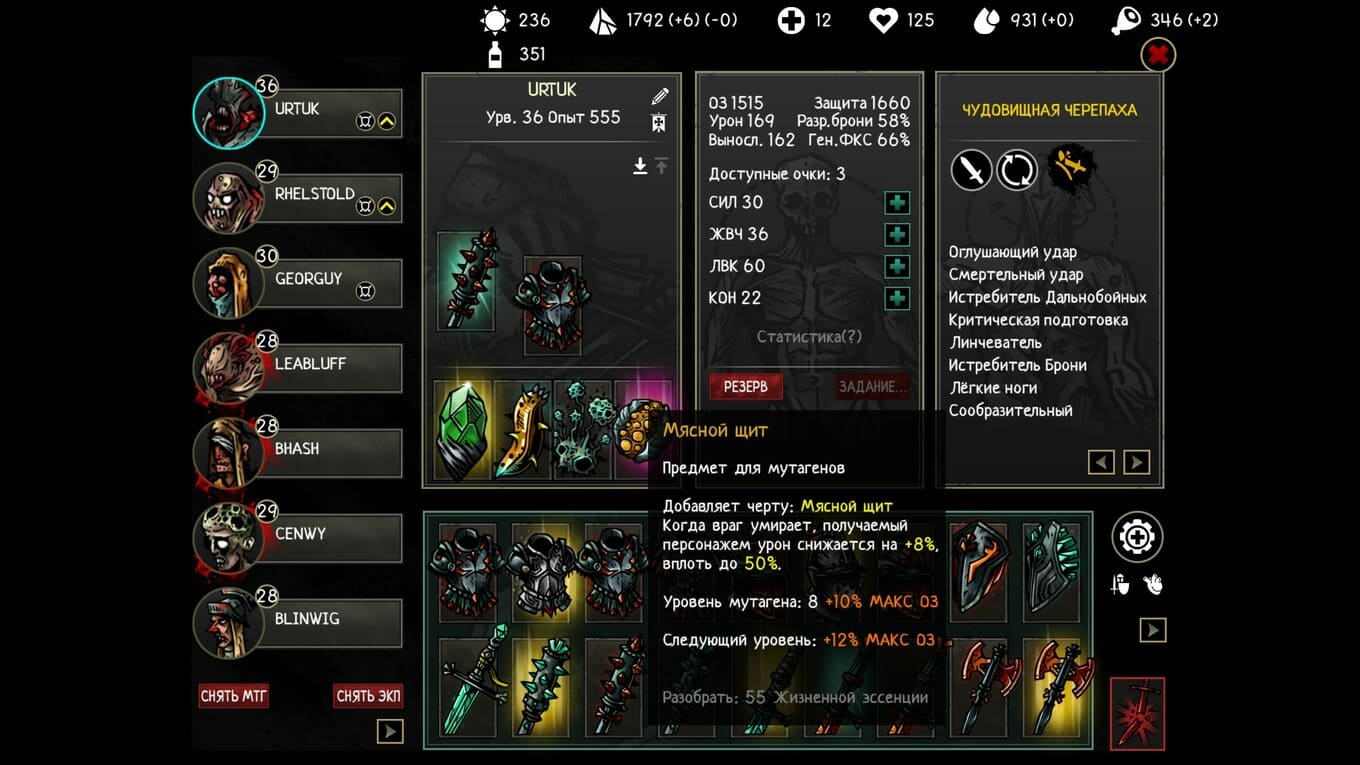Raise КОН stat with the plus button
The height and width of the screenshot is (765, 1360).
(897, 298)
